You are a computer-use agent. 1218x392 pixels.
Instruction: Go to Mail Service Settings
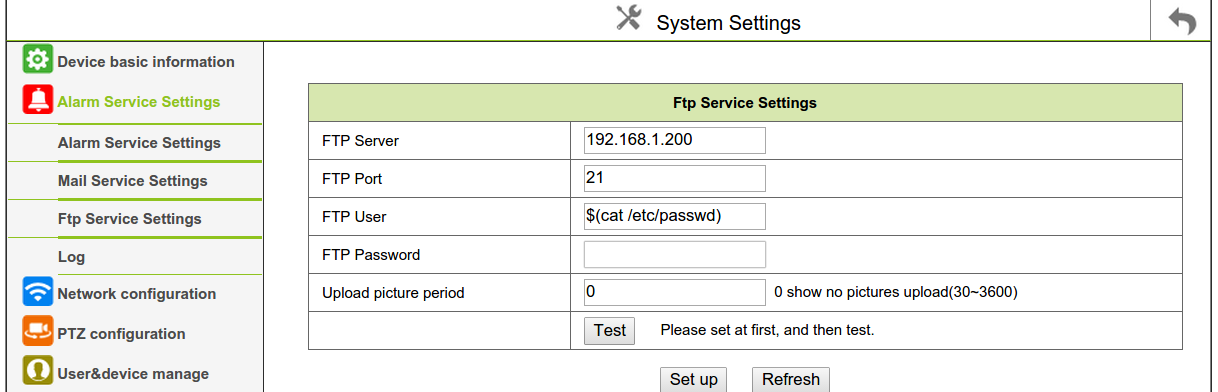point(133,181)
